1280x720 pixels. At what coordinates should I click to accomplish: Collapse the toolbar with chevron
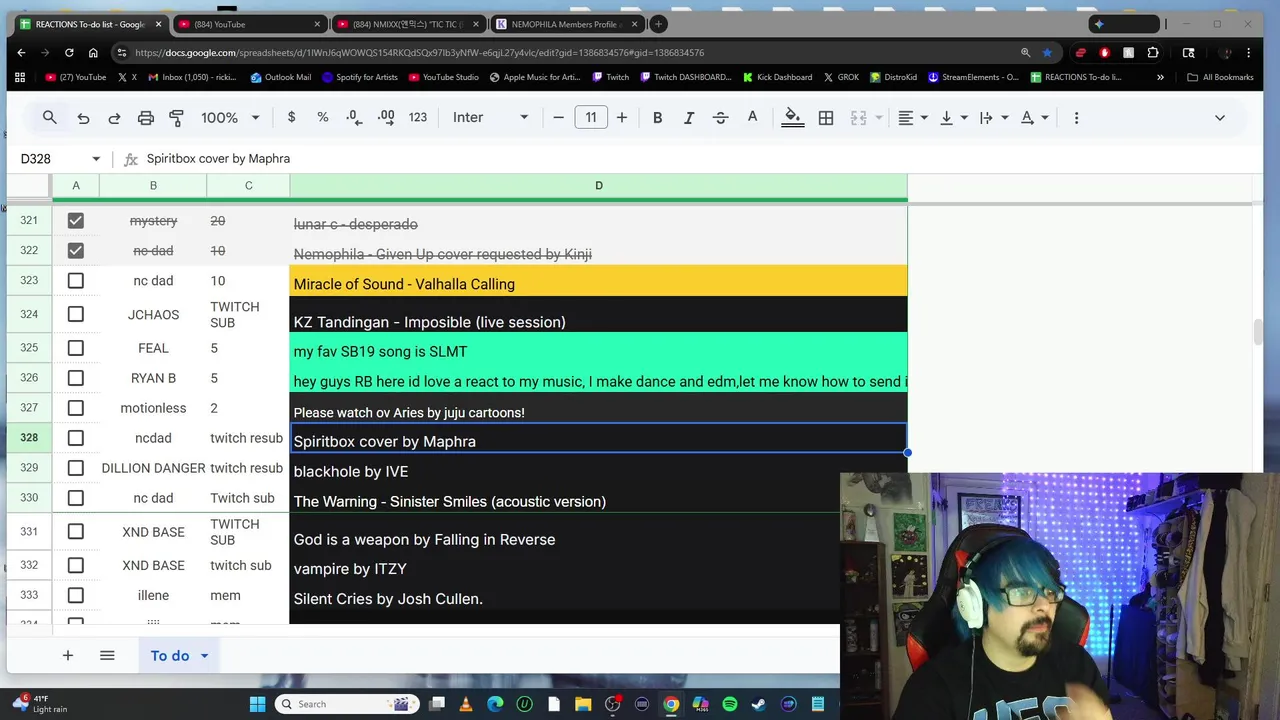click(x=1219, y=117)
